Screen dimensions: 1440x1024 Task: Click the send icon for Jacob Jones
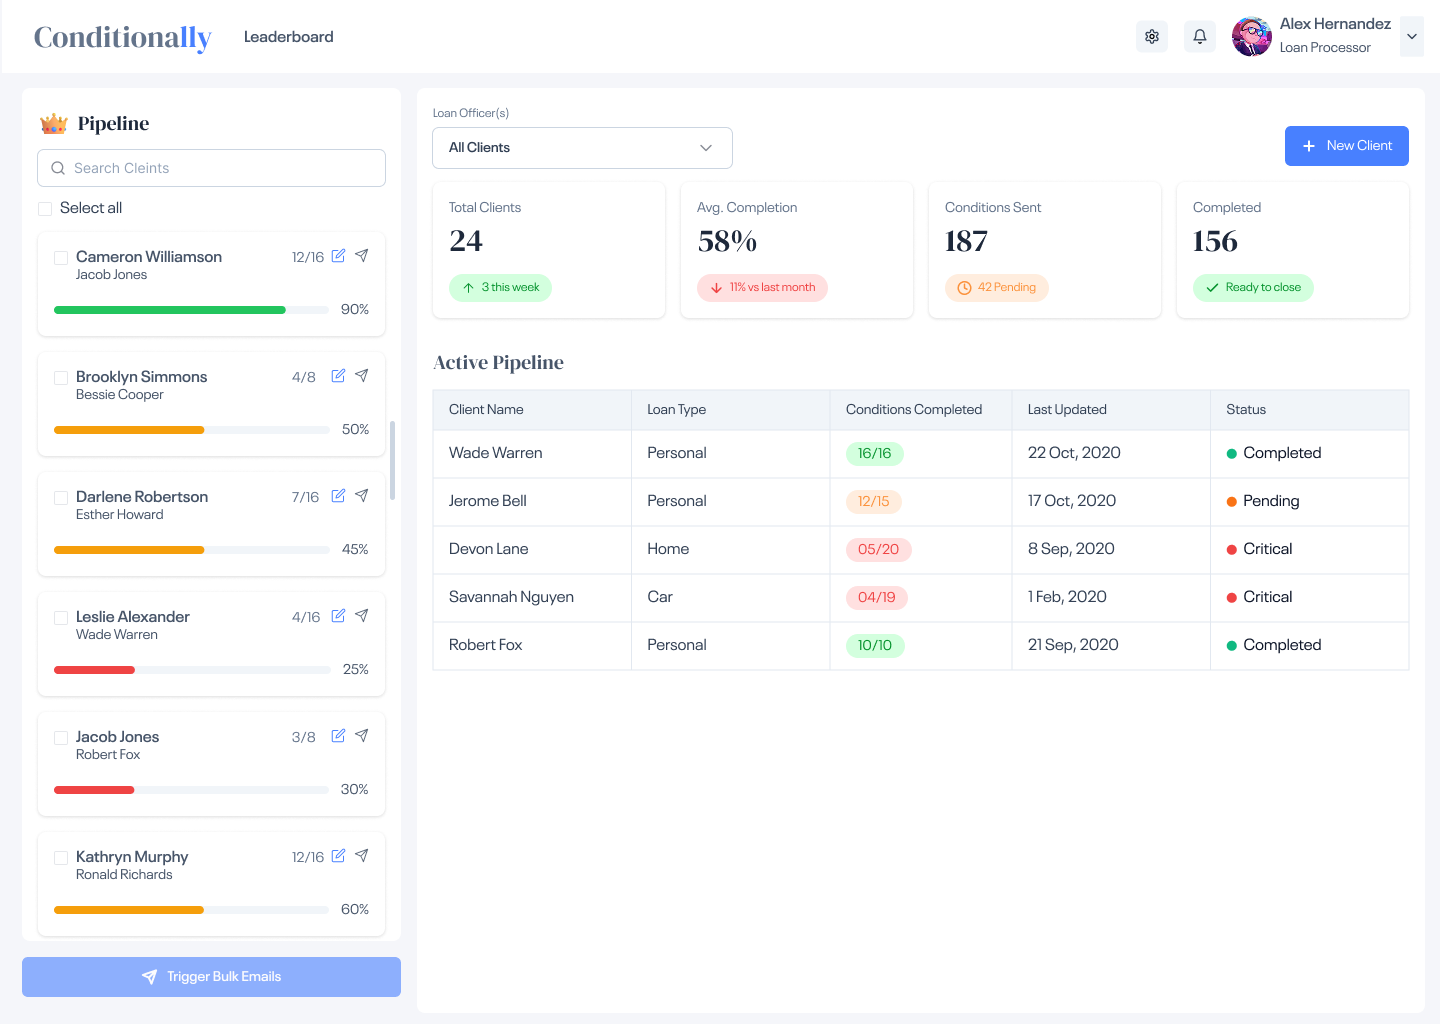[x=362, y=735]
